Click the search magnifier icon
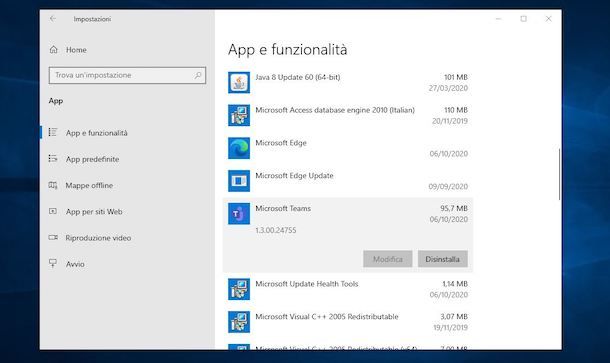This screenshot has height=363, width=610. pos(198,75)
